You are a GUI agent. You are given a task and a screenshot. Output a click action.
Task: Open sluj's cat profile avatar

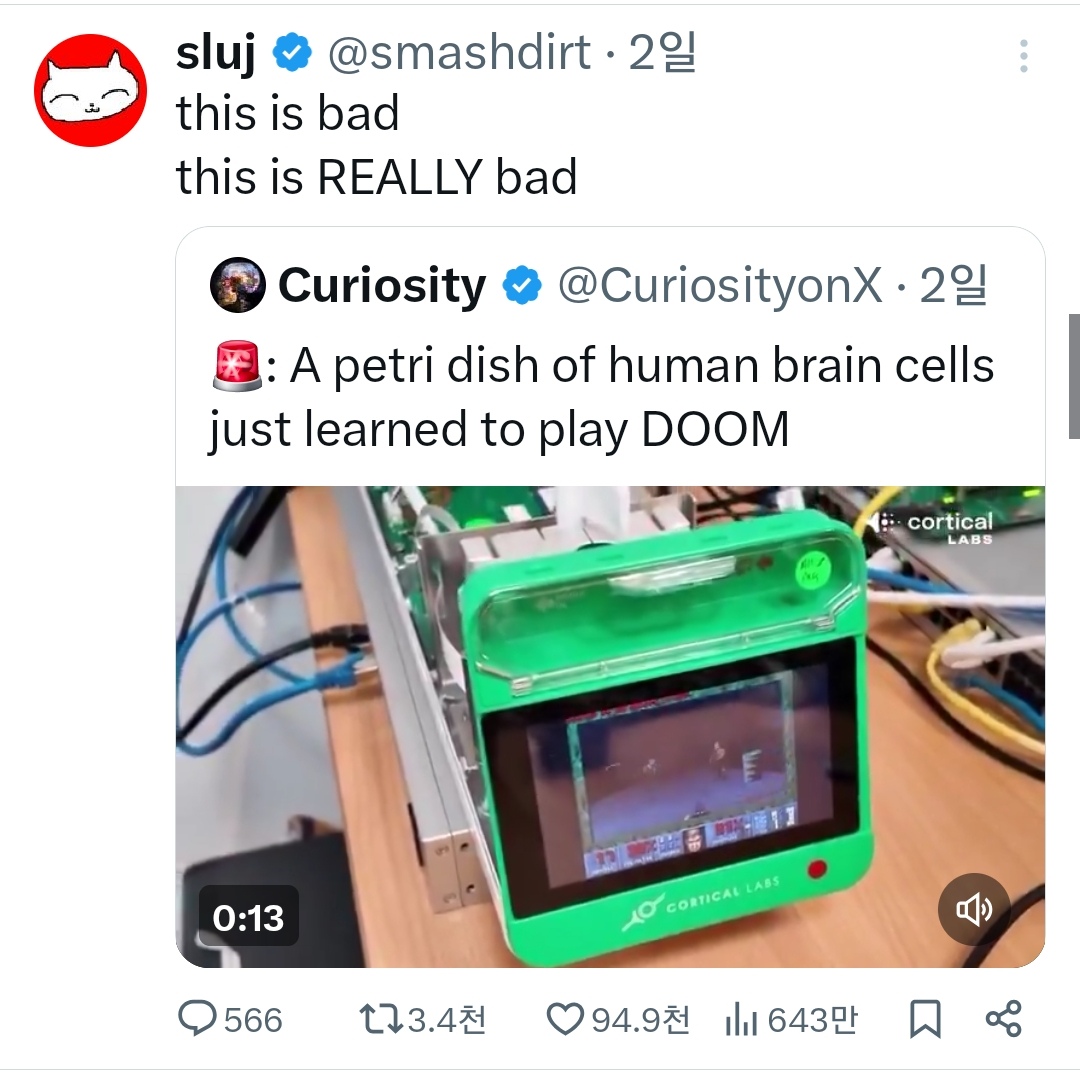(x=90, y=90)
